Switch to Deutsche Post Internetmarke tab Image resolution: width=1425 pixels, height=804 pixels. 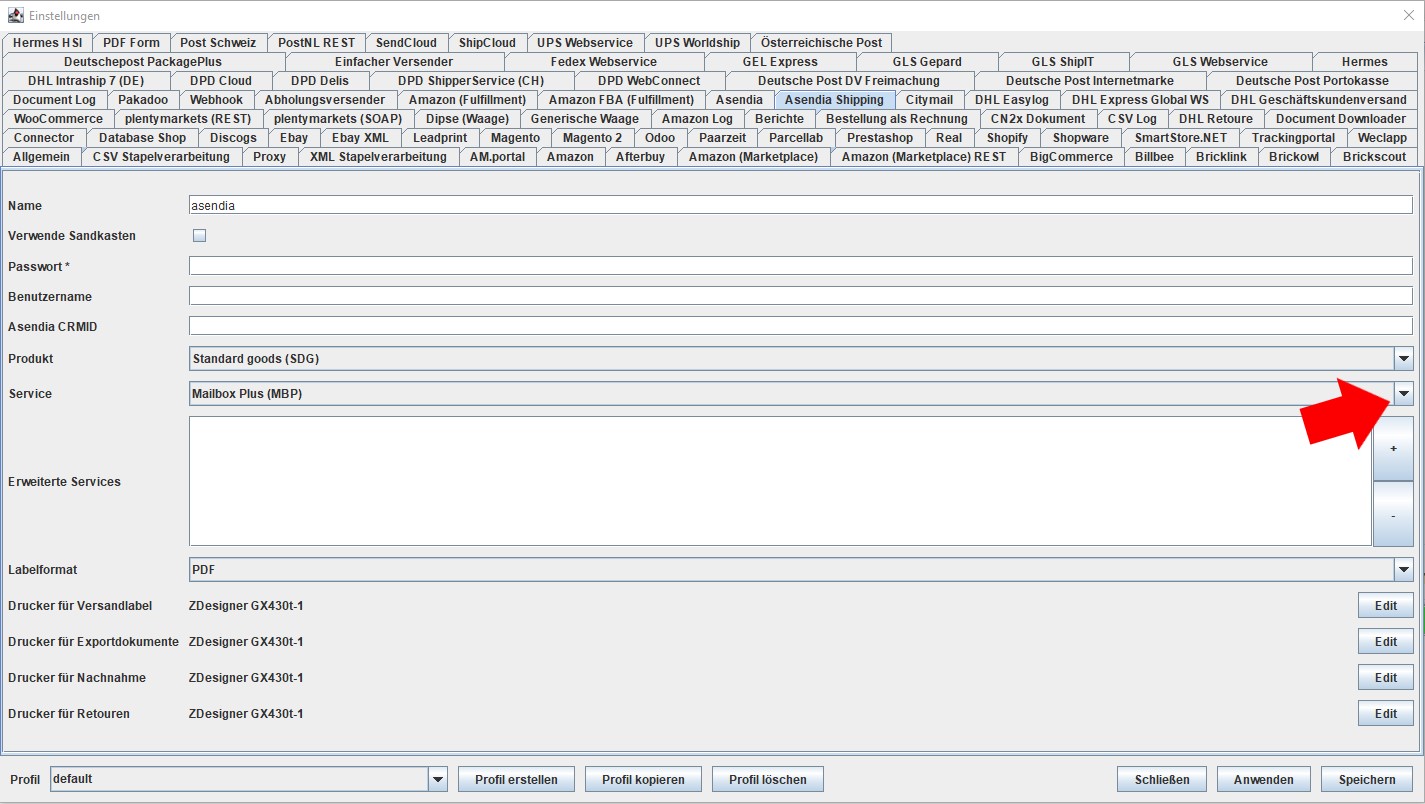pyautogui.click(x=1090, y=81)
